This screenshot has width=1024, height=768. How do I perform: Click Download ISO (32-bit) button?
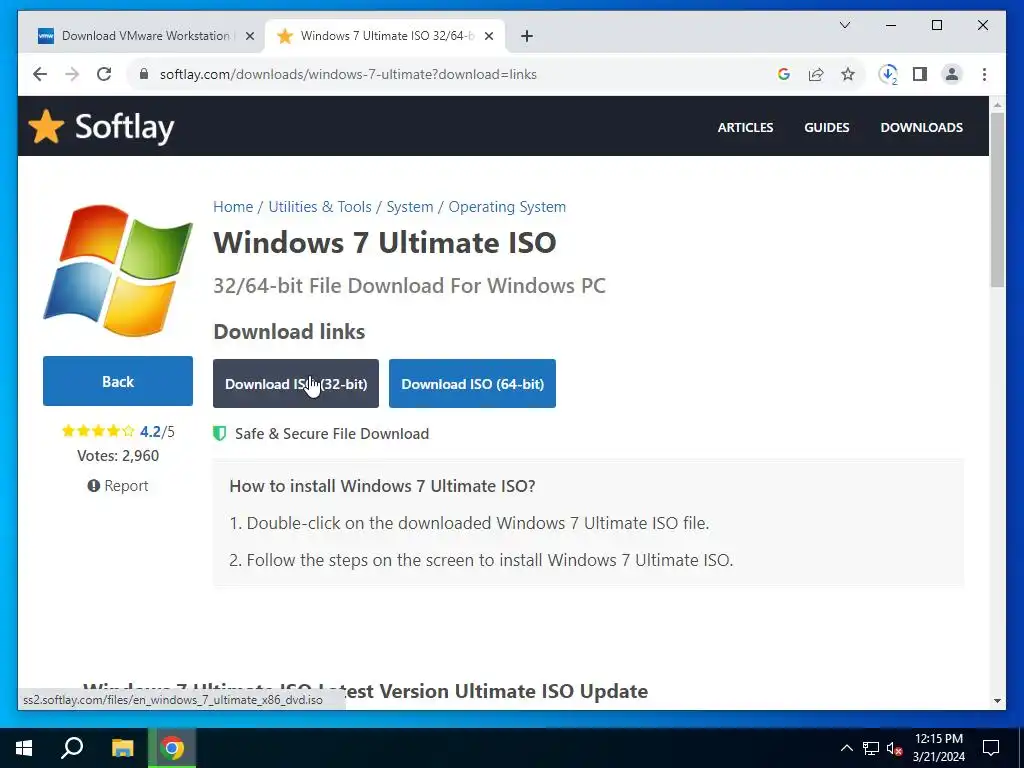(296, 383)
